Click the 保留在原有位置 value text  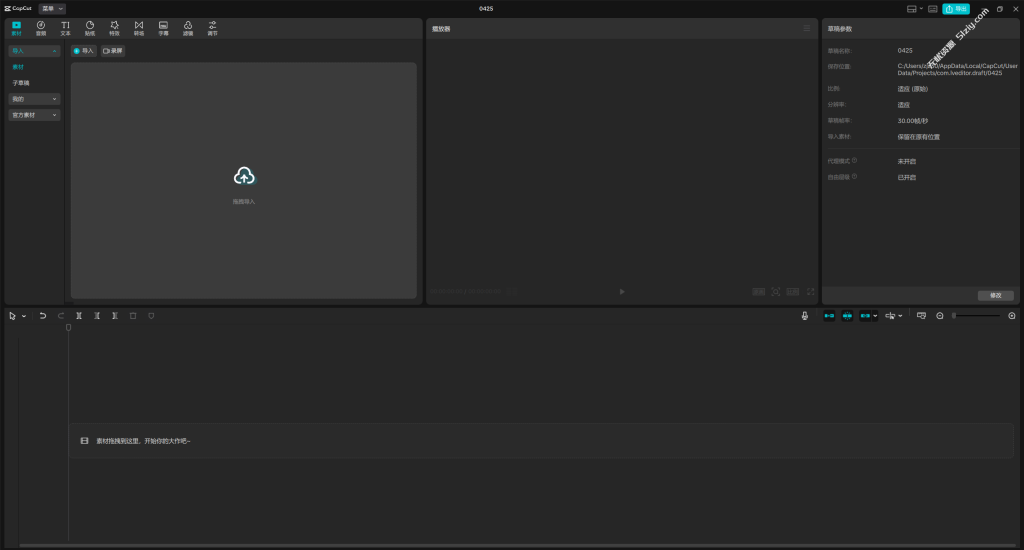pyautogui.click(x=919, y=137)
